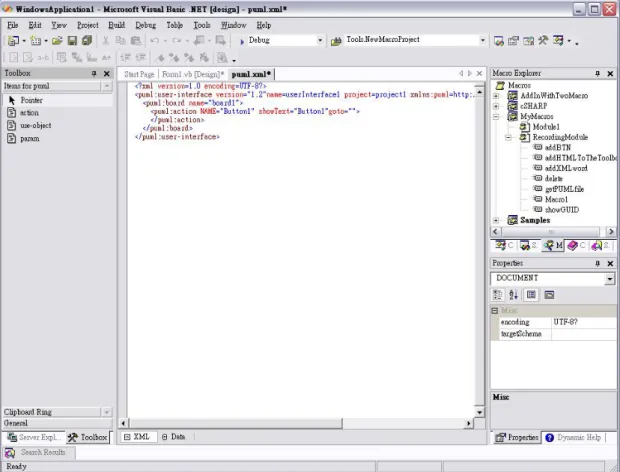The height and width of the screenshot is (472, 620).
Task: Switch to Form1.vb [Design] tab
Action: tap(193, 74)
